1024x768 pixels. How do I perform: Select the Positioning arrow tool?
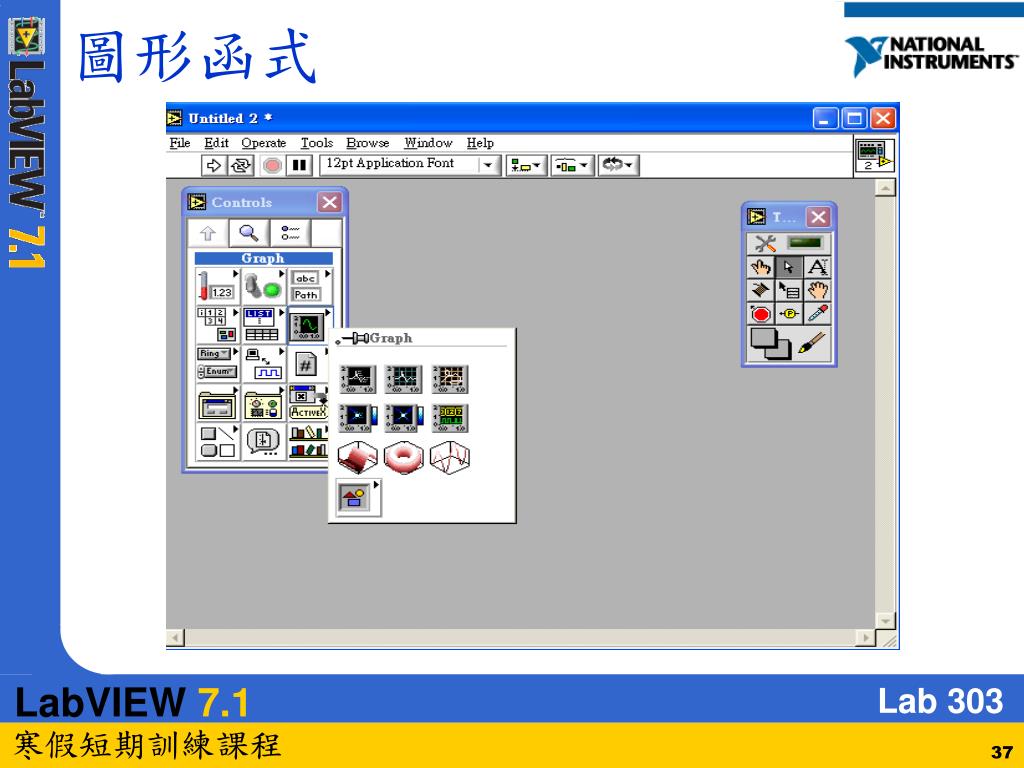789,267
